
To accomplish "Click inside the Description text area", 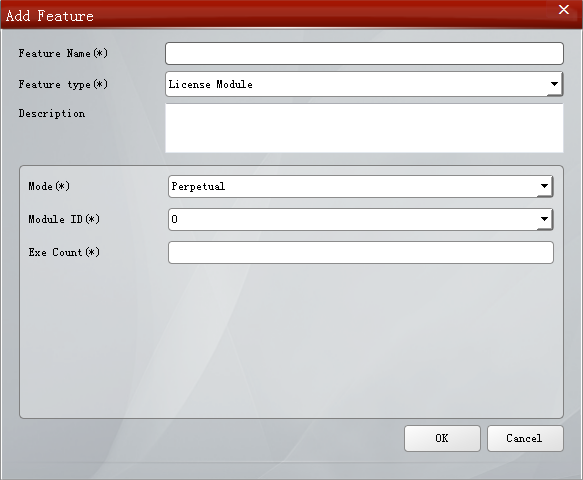I will [364, 128].
